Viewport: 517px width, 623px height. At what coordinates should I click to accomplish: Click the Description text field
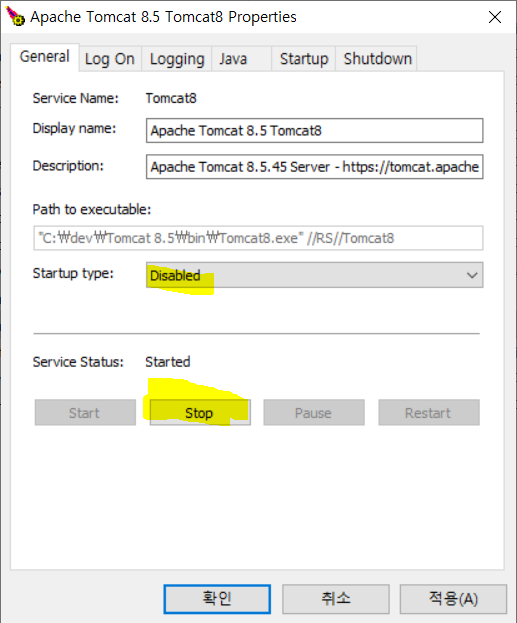pos(314,167)
